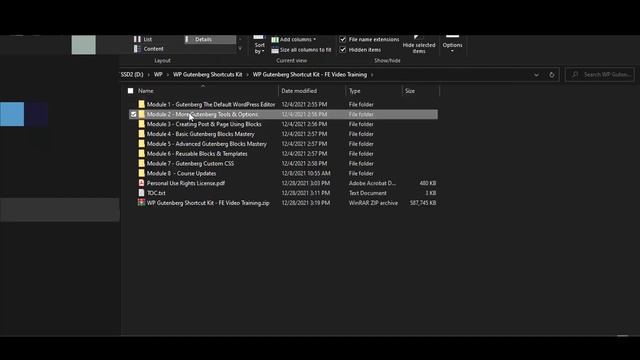This screenshot has width=640, height=360.
Task: Select Module 8 - Course Updates
Action: tap(182, 173)
